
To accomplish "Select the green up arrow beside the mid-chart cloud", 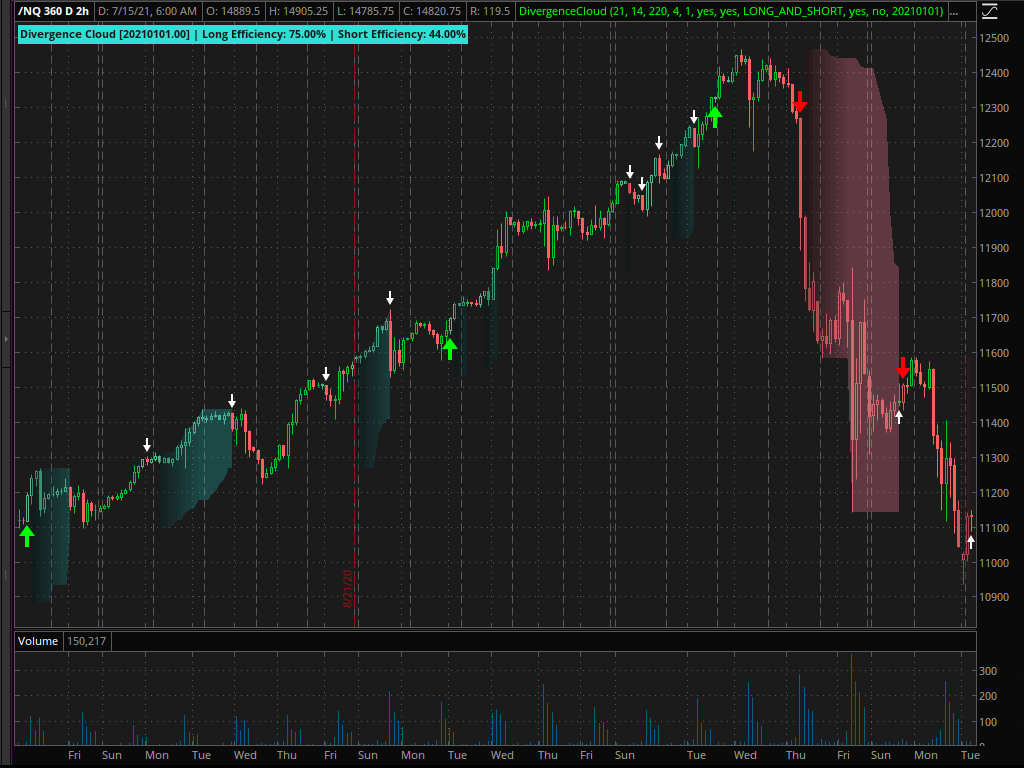I will (452, 350).
